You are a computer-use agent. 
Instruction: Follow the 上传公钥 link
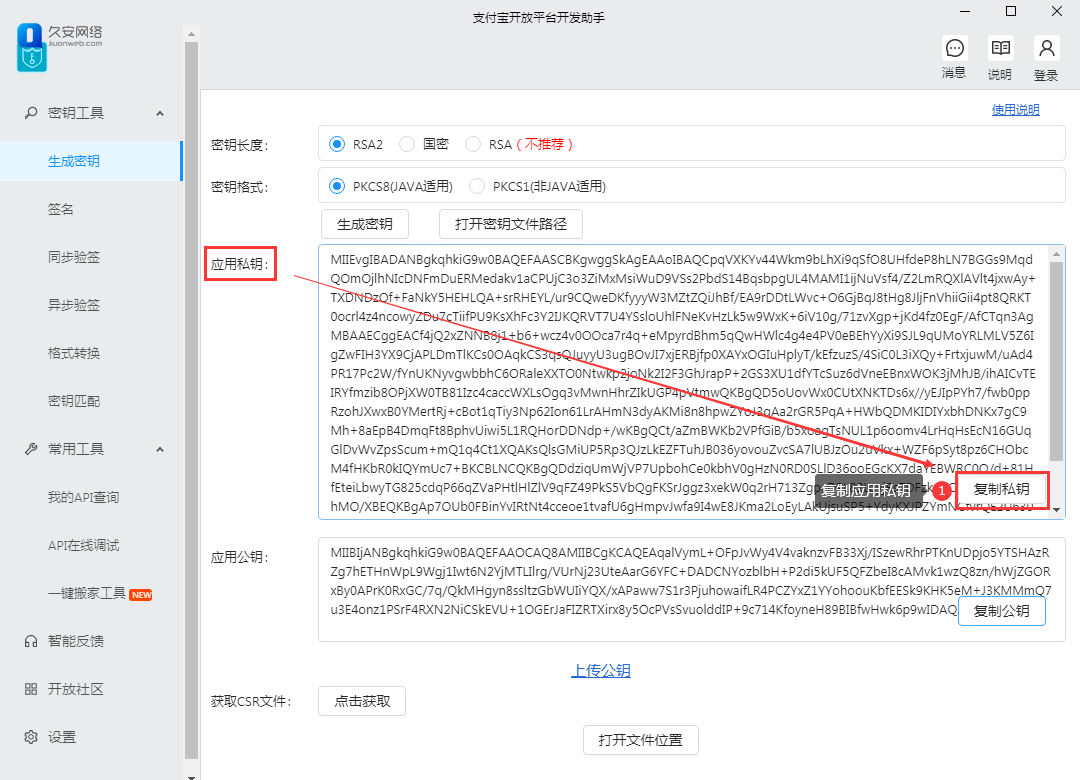[x=601, y=670]
